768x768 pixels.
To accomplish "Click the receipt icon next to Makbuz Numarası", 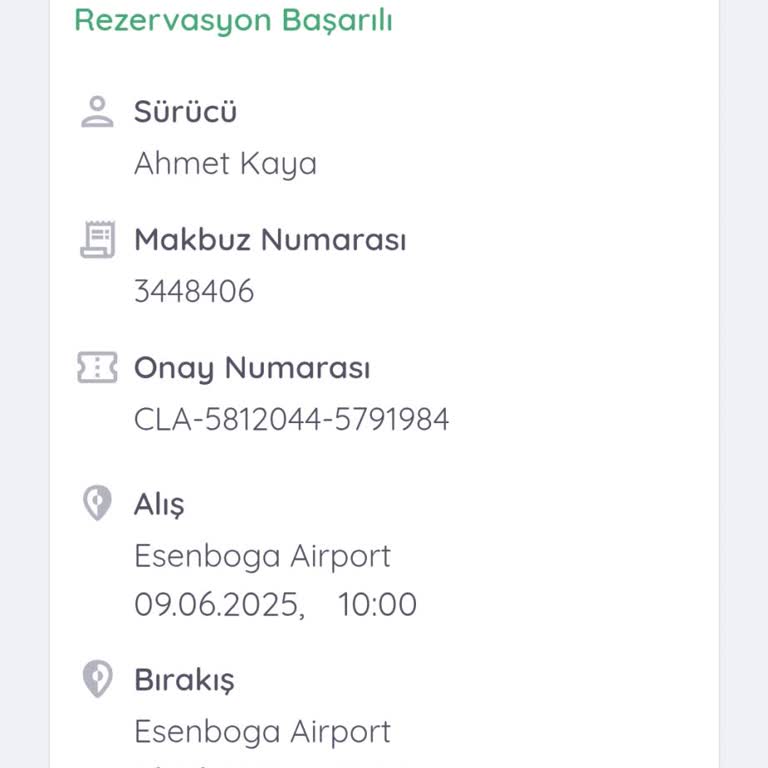I will point(97,240).
